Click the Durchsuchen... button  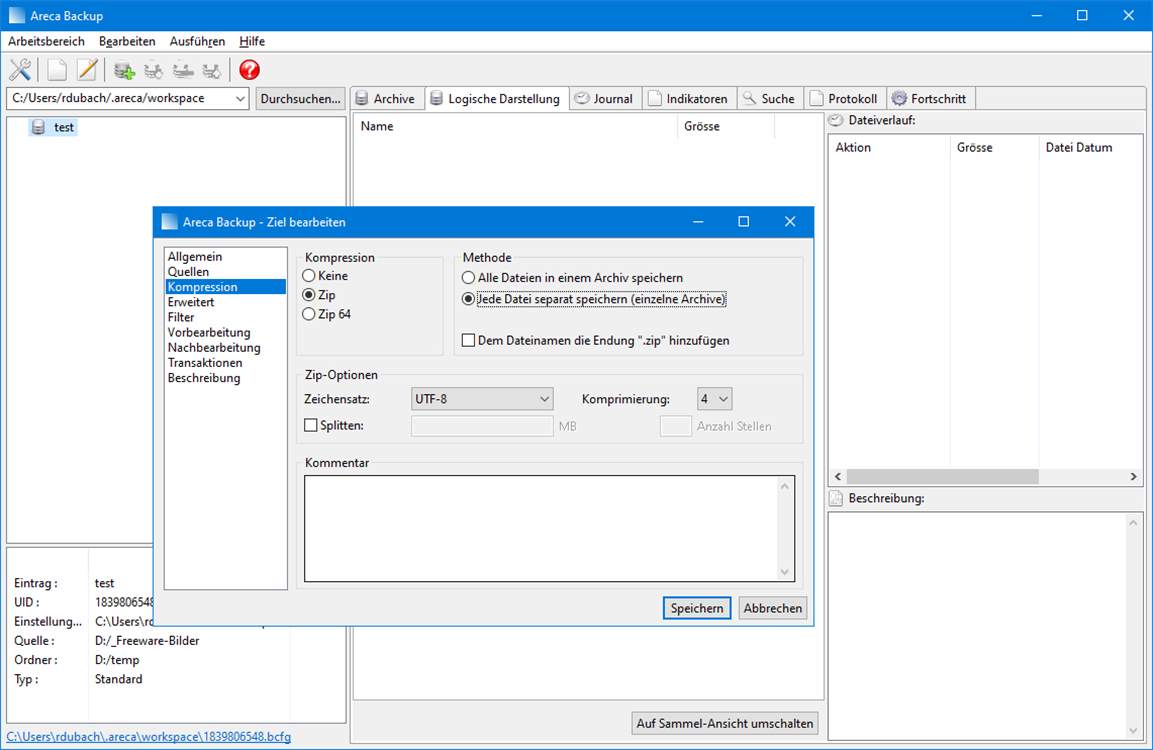[x=300, y=99]
